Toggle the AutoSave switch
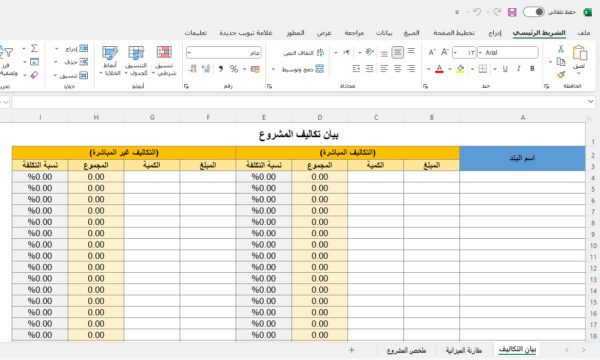Screen dimensions: 600x360 [x=533, y=12]
